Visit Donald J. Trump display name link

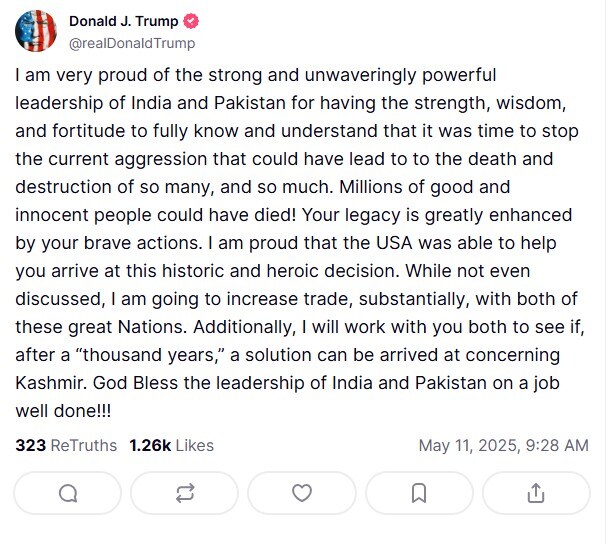coord(124,22)
